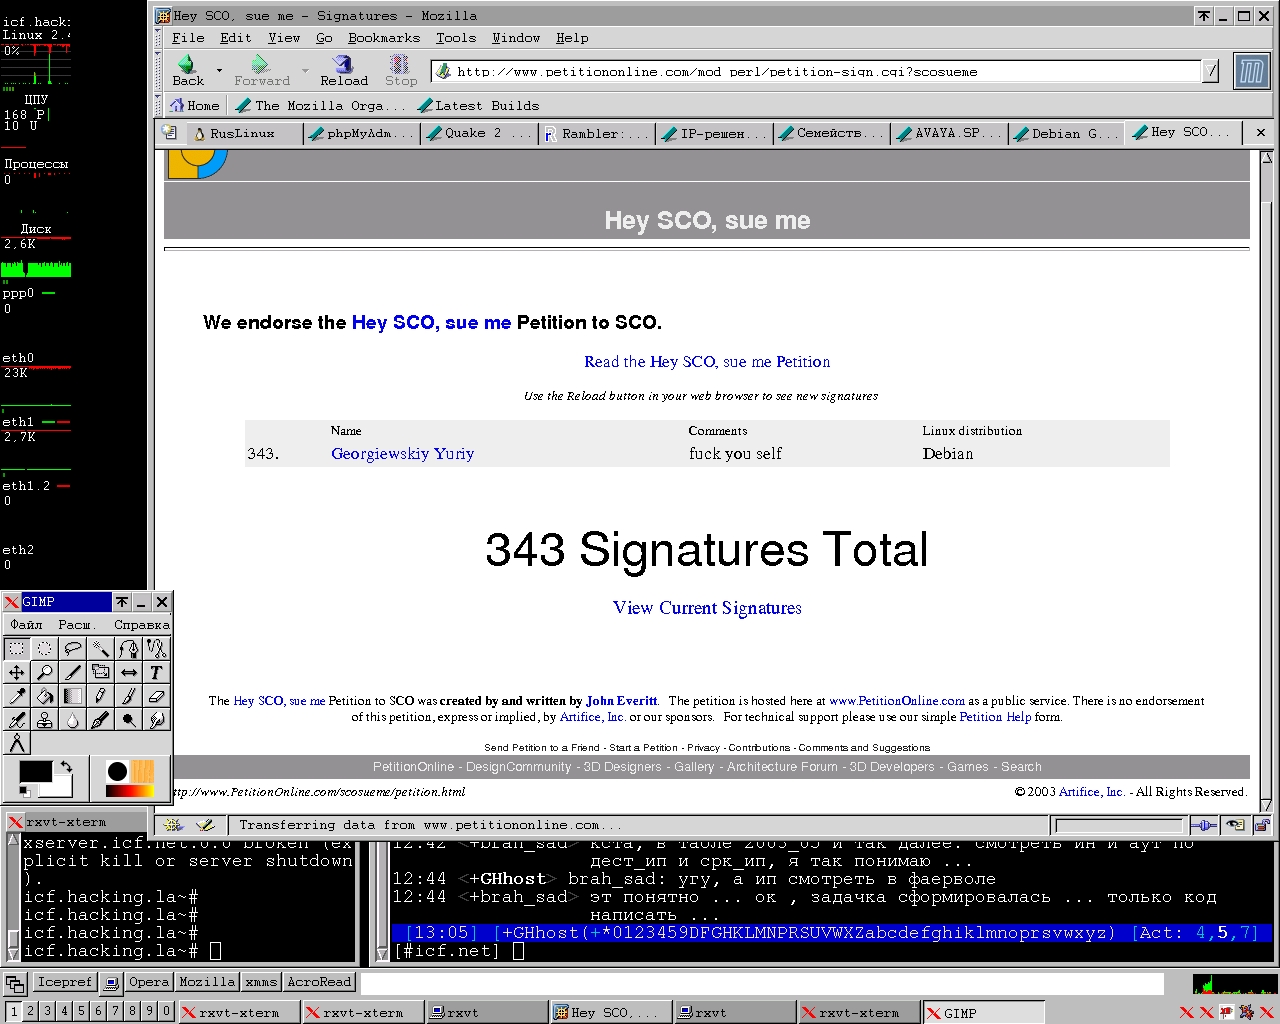Select the Dodge/Burn tool in GIMP
This screenshot has height=1024, width=1280.
[x=129, y=720]
